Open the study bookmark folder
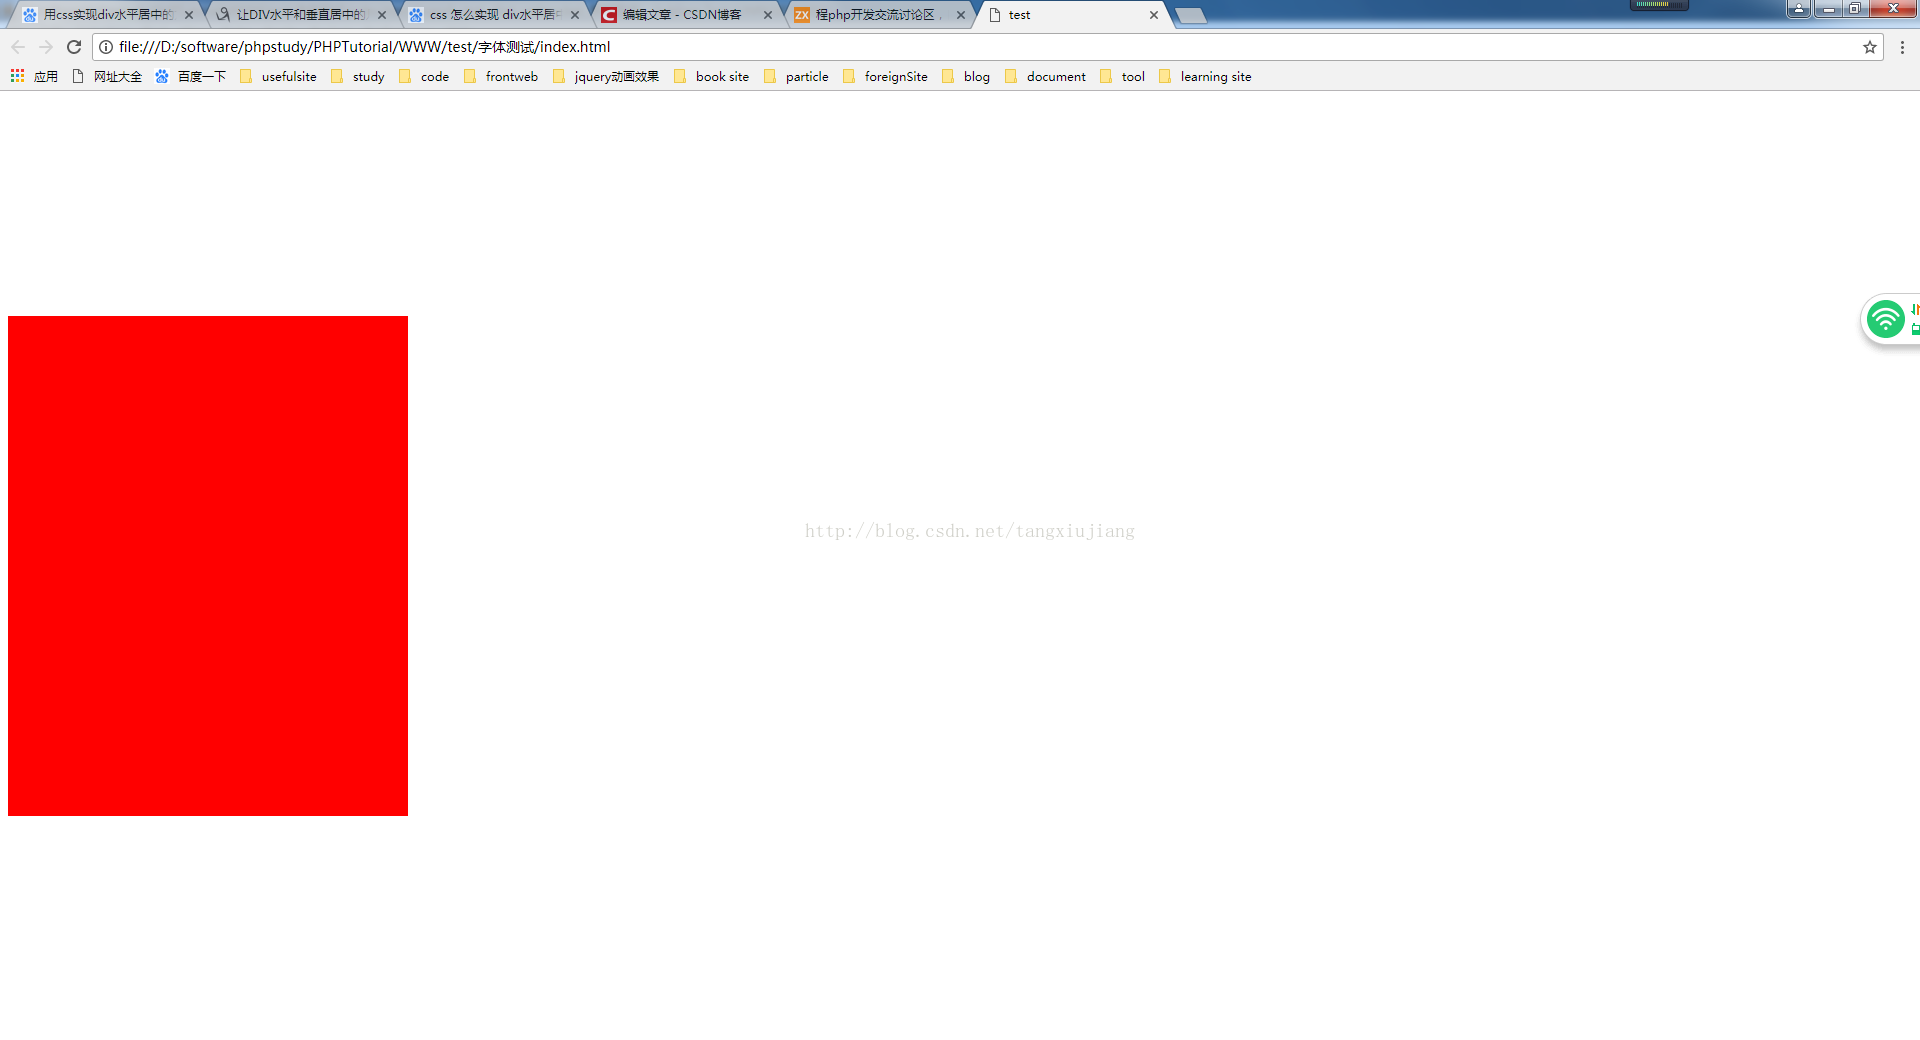This screenshot has height=1040, width=1920. tap(358, 76)
